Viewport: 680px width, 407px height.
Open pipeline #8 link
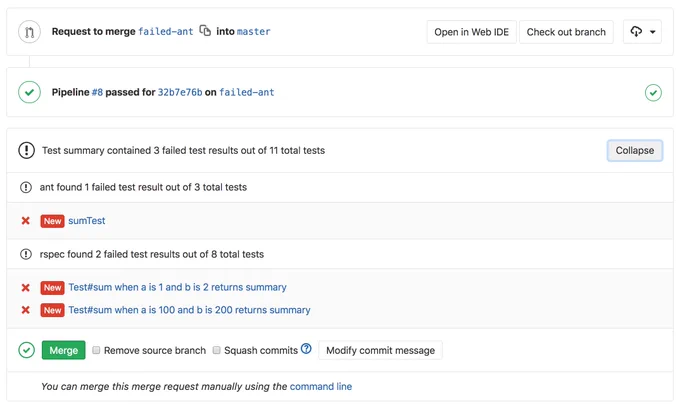tap(97, 92)
